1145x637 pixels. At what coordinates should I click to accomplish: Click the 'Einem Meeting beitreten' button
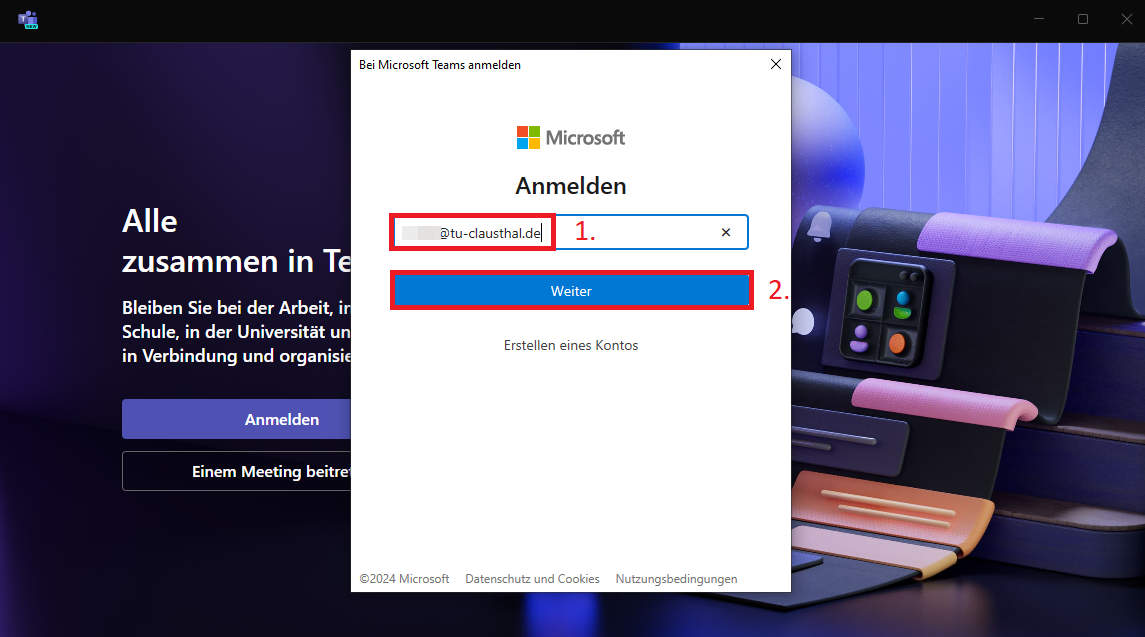pos(237,471)
